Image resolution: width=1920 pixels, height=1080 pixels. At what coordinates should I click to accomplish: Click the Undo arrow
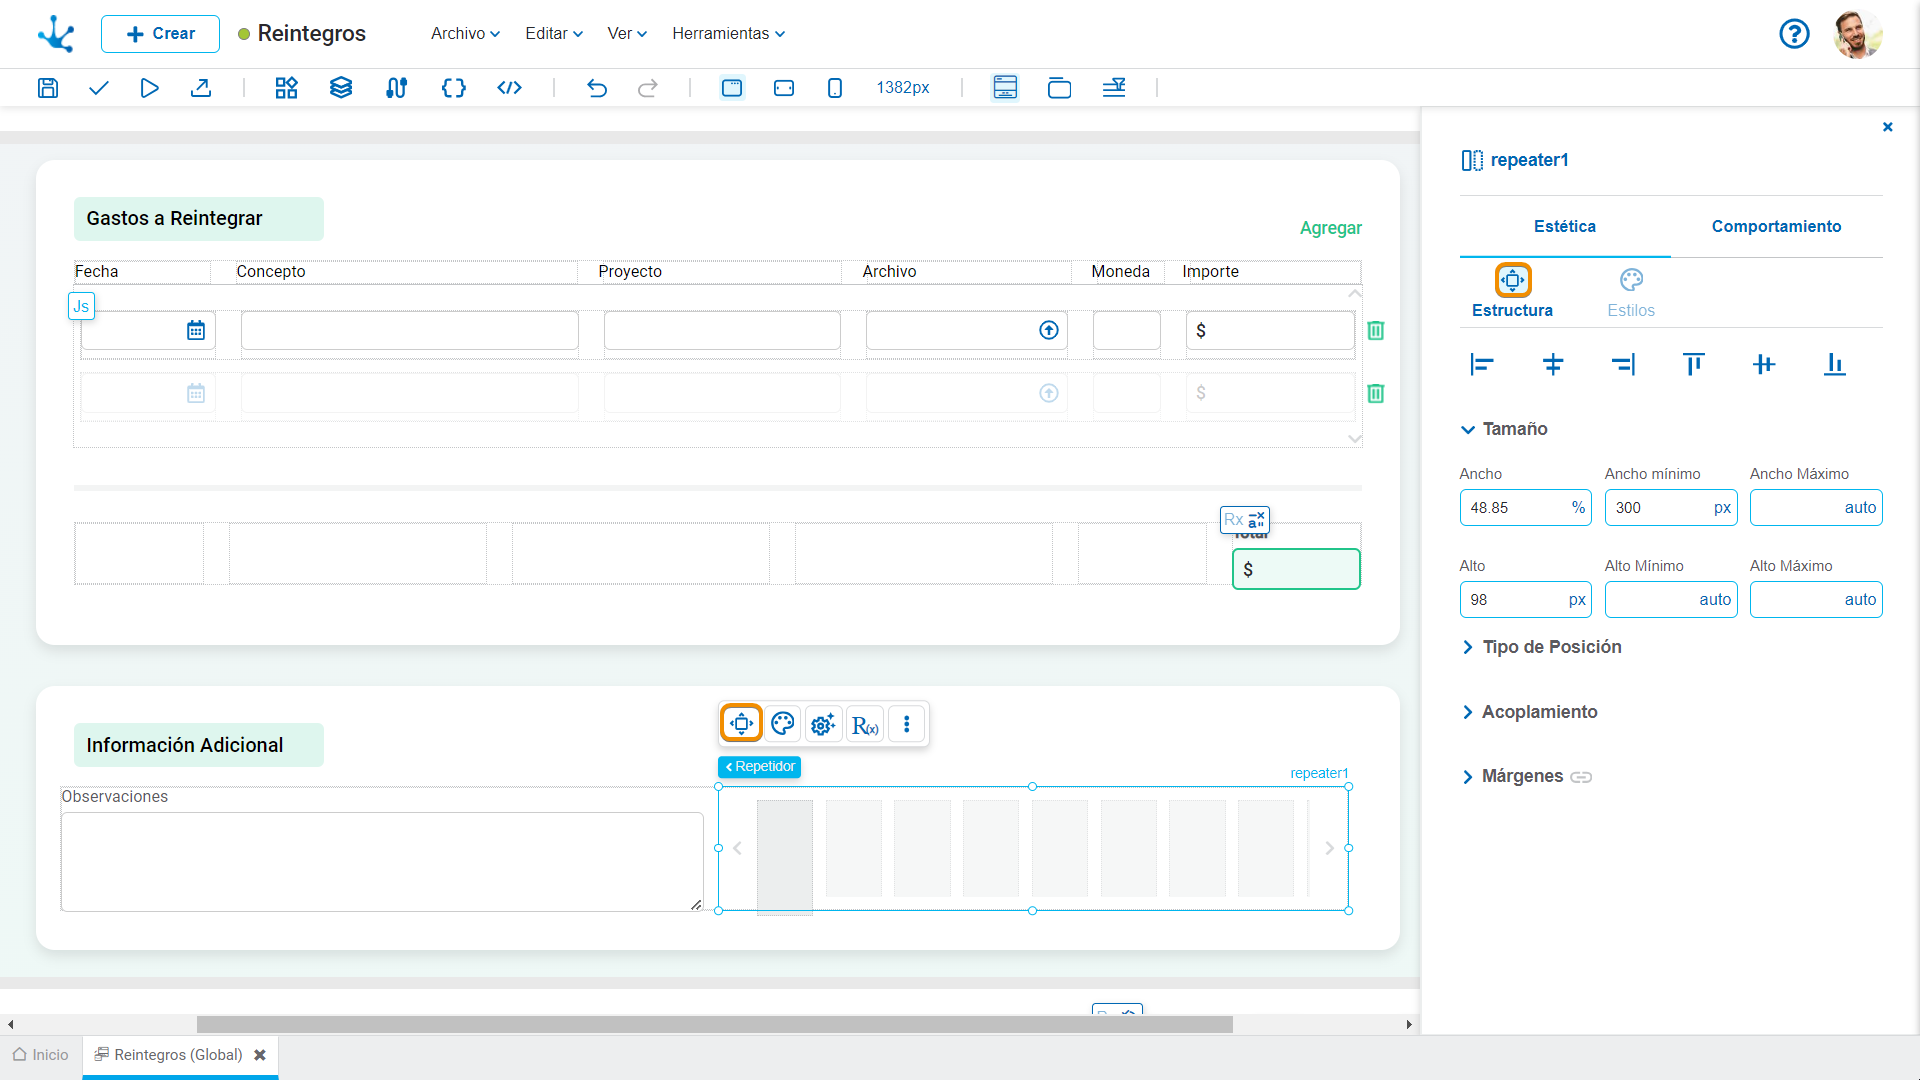(x=597, y=88)
